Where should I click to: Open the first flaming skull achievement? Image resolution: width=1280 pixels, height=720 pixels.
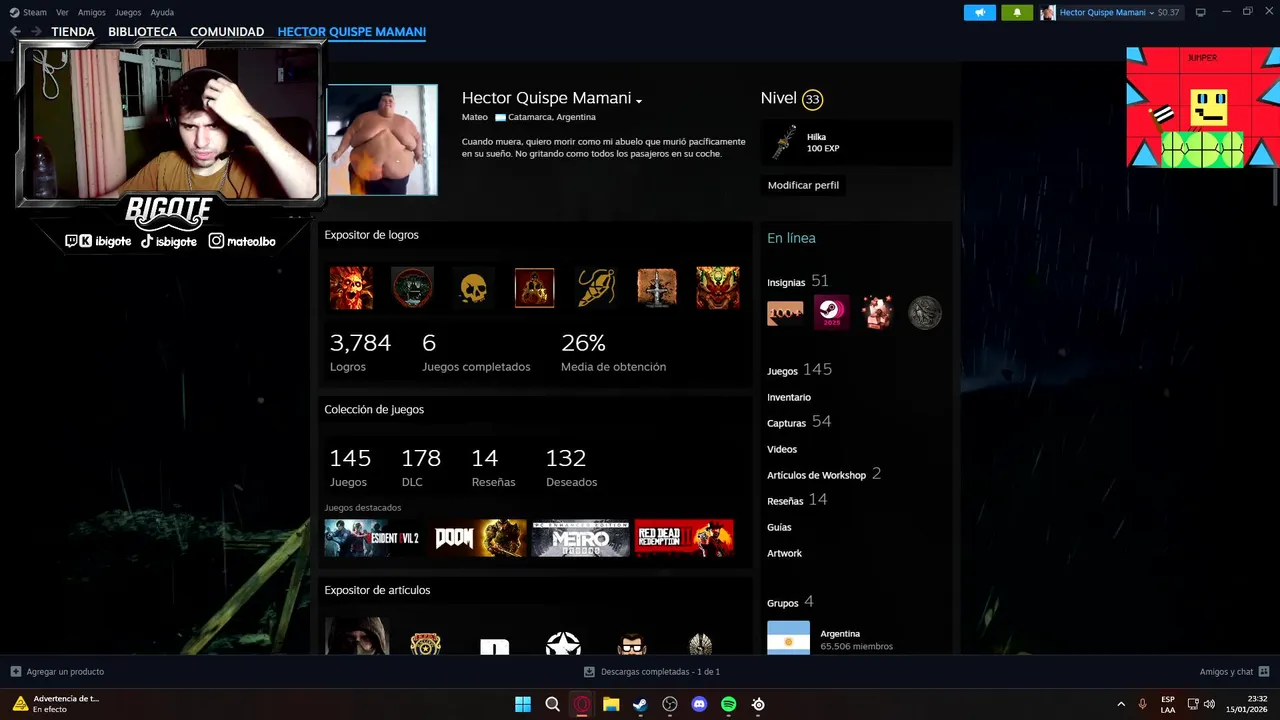click(351, 287)
